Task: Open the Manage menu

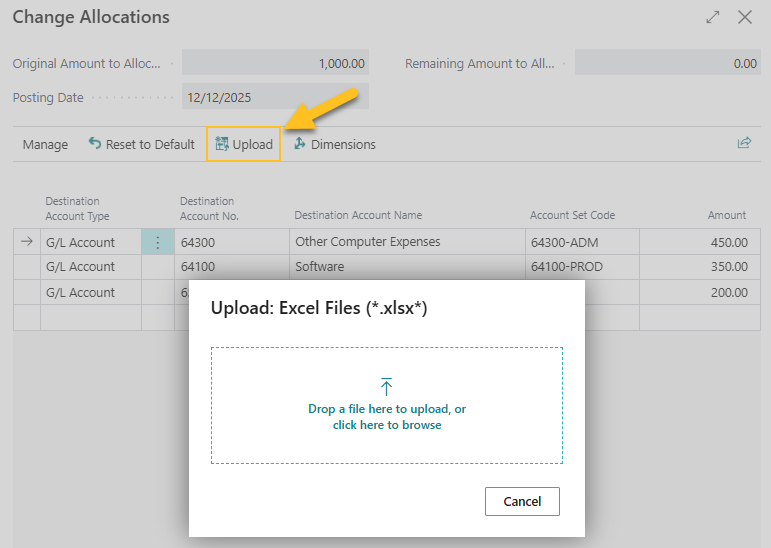Action: tap(45, 144)
